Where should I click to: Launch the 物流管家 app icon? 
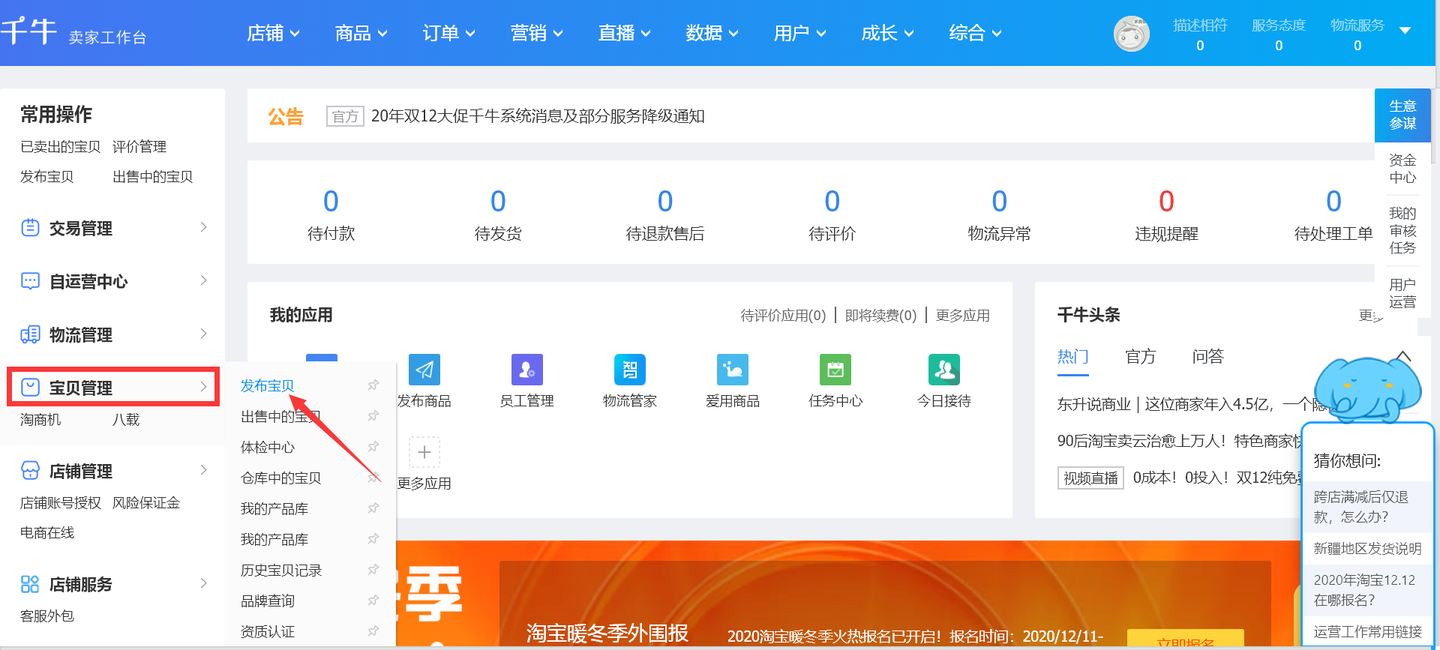pyautogui.click(x=630, y=369)
